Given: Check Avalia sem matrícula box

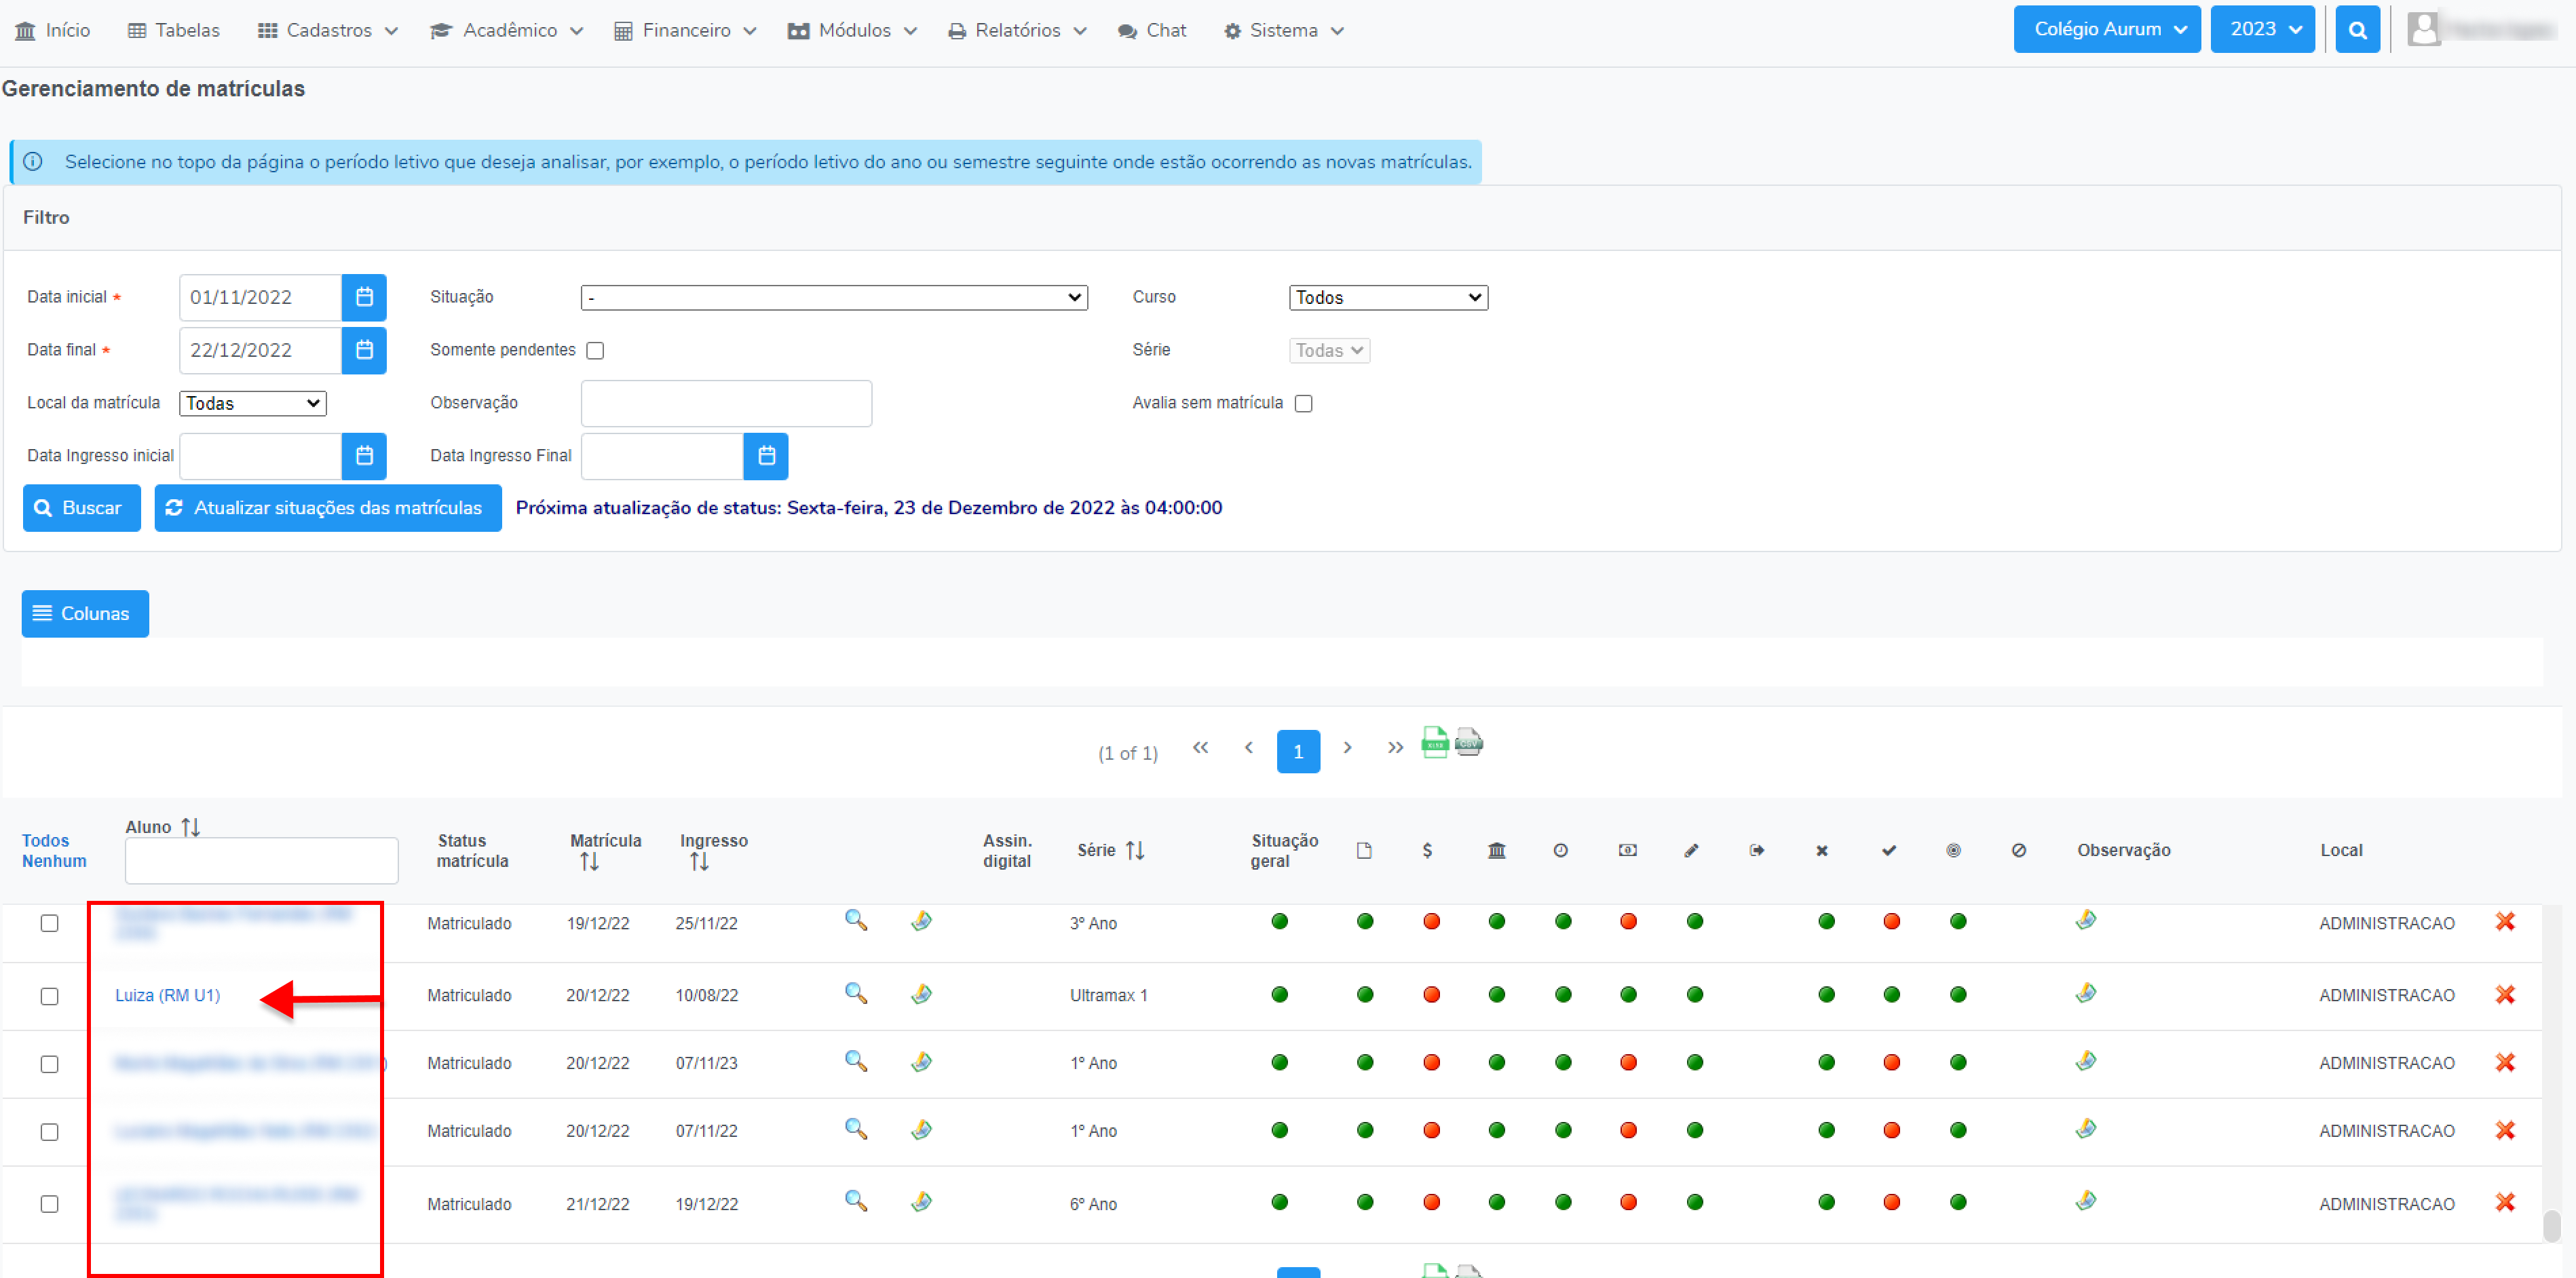Looking at the screenshot, I should pyautogui.click(x=1303, y=403).
